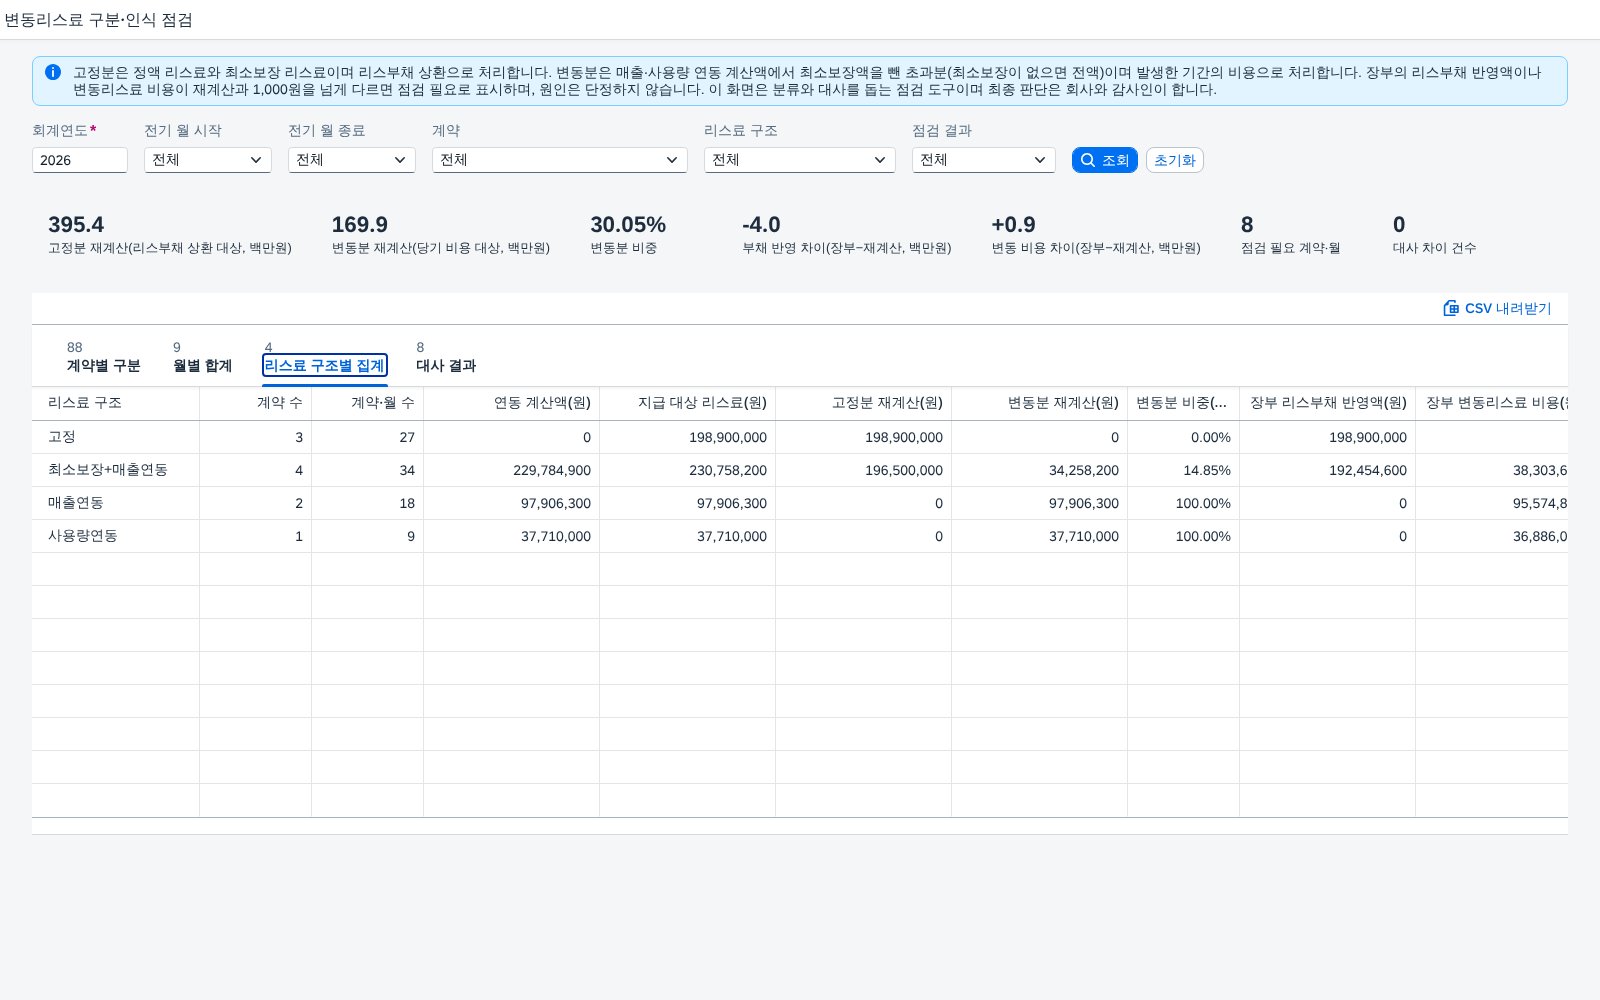Click the CSV download icon
The width and height of the screenshot is (1600, 1000).
pos(1451,308)
